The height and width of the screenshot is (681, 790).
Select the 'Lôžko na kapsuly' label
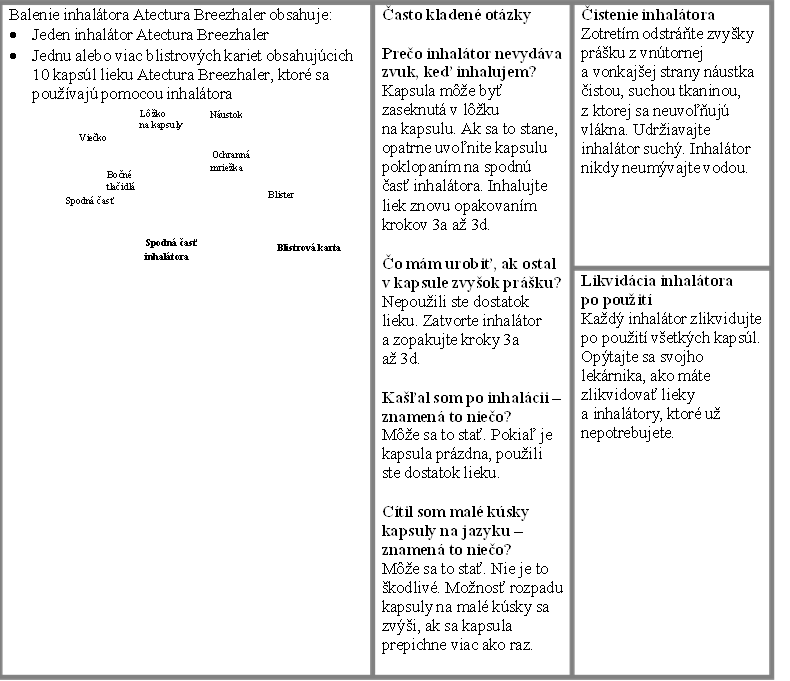(161, 119)
